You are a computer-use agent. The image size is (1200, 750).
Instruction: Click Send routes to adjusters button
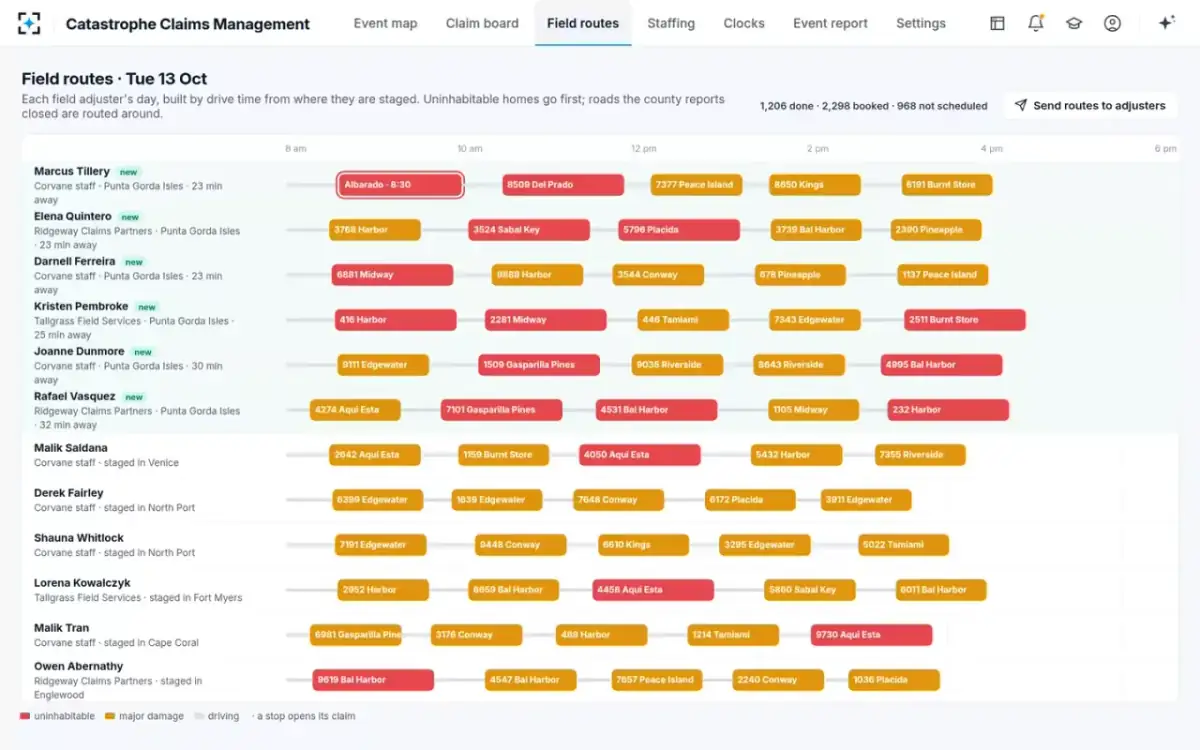(1090, 105)
